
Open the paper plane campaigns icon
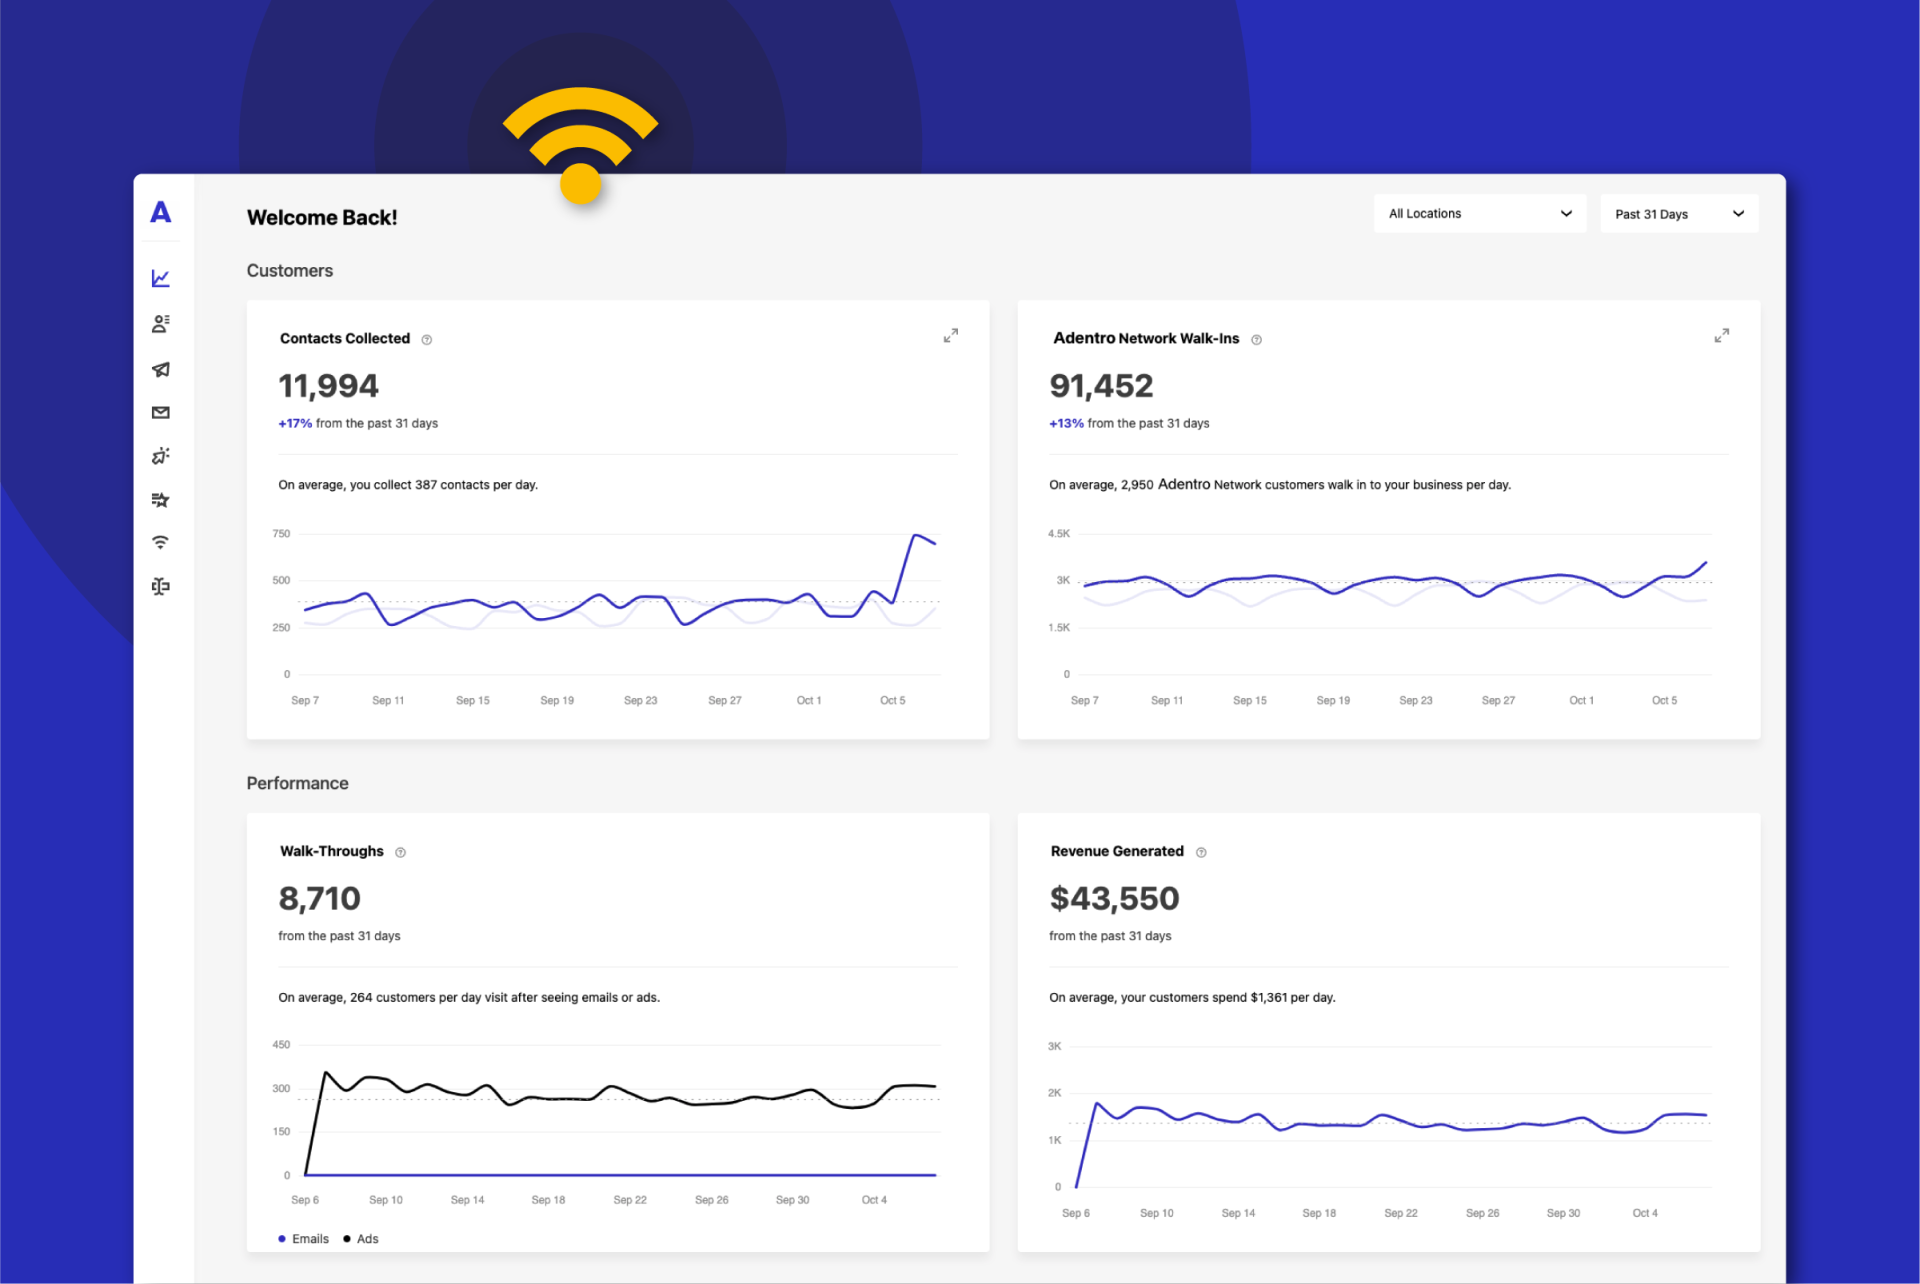pos(160,369)
